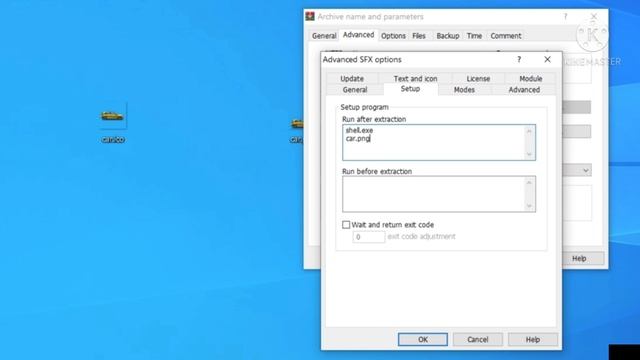
Task: Switch to the Modes tab
Action: pyautogui.click(x=464, y=90)
